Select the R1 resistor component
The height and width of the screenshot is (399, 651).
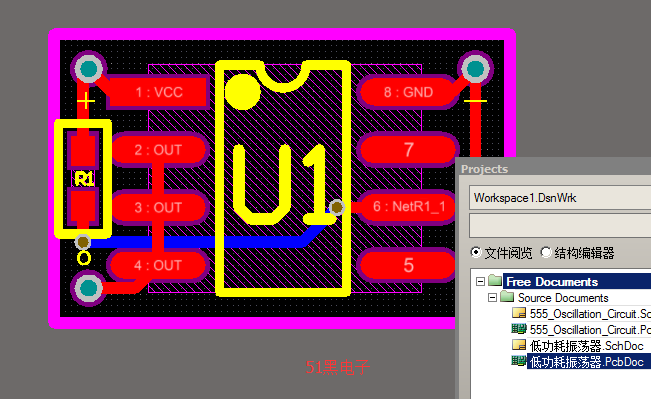(83, 179)
